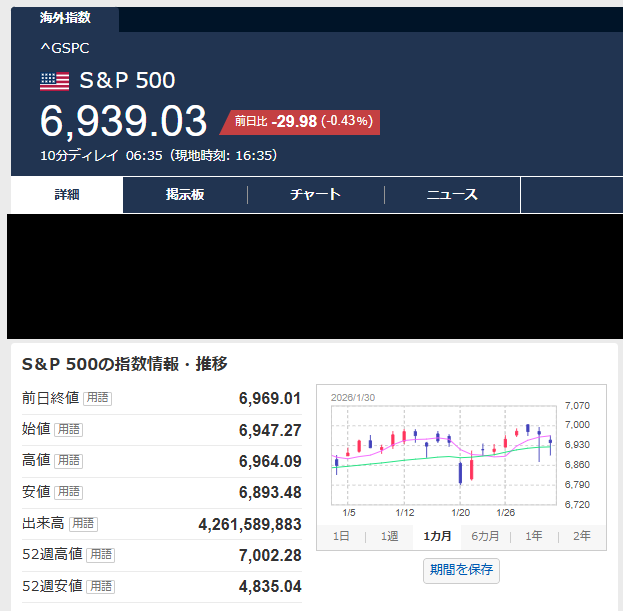Click 用語 tag next to 高値

[x=69, y=461]
